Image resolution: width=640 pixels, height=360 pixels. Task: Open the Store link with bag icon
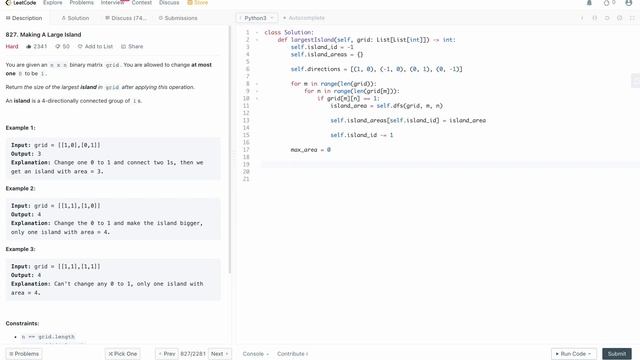(x=198, y=2)
